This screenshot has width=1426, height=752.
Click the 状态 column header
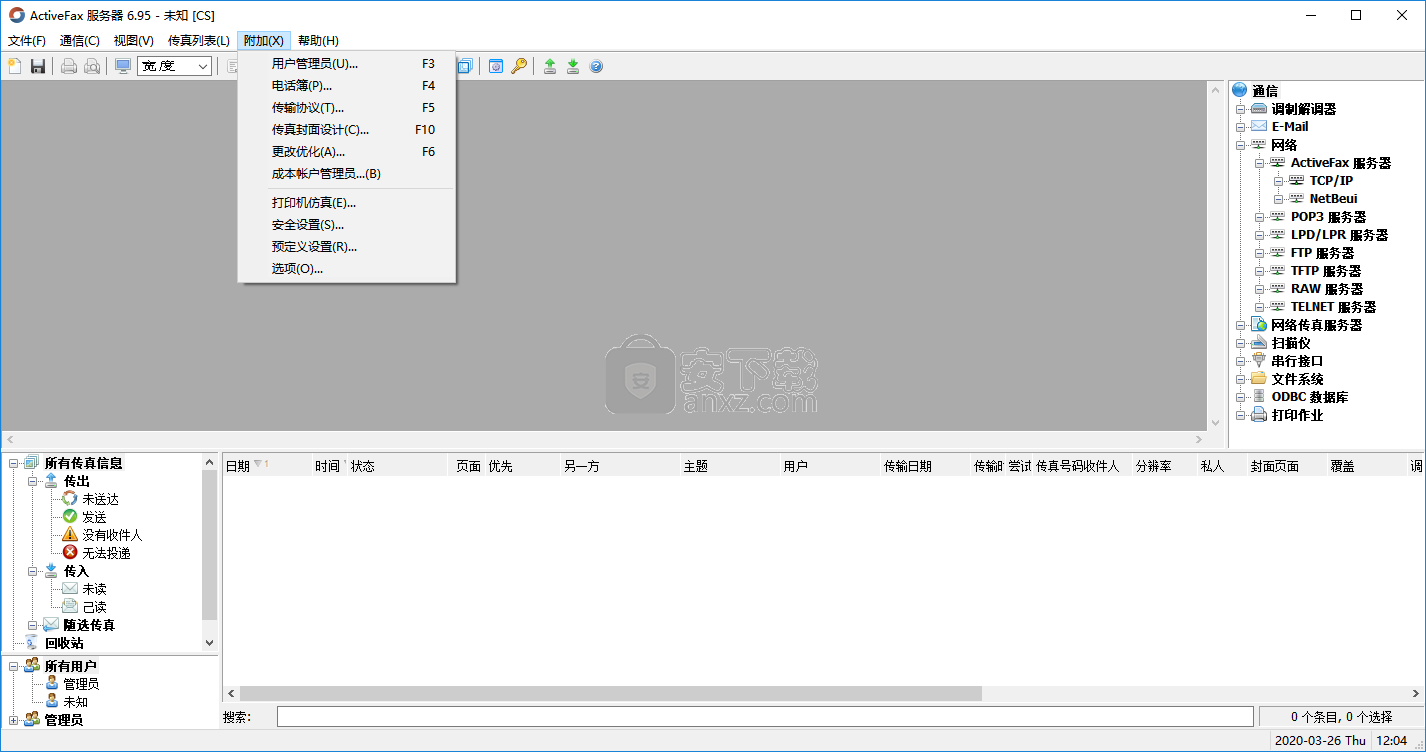[397, 466]
